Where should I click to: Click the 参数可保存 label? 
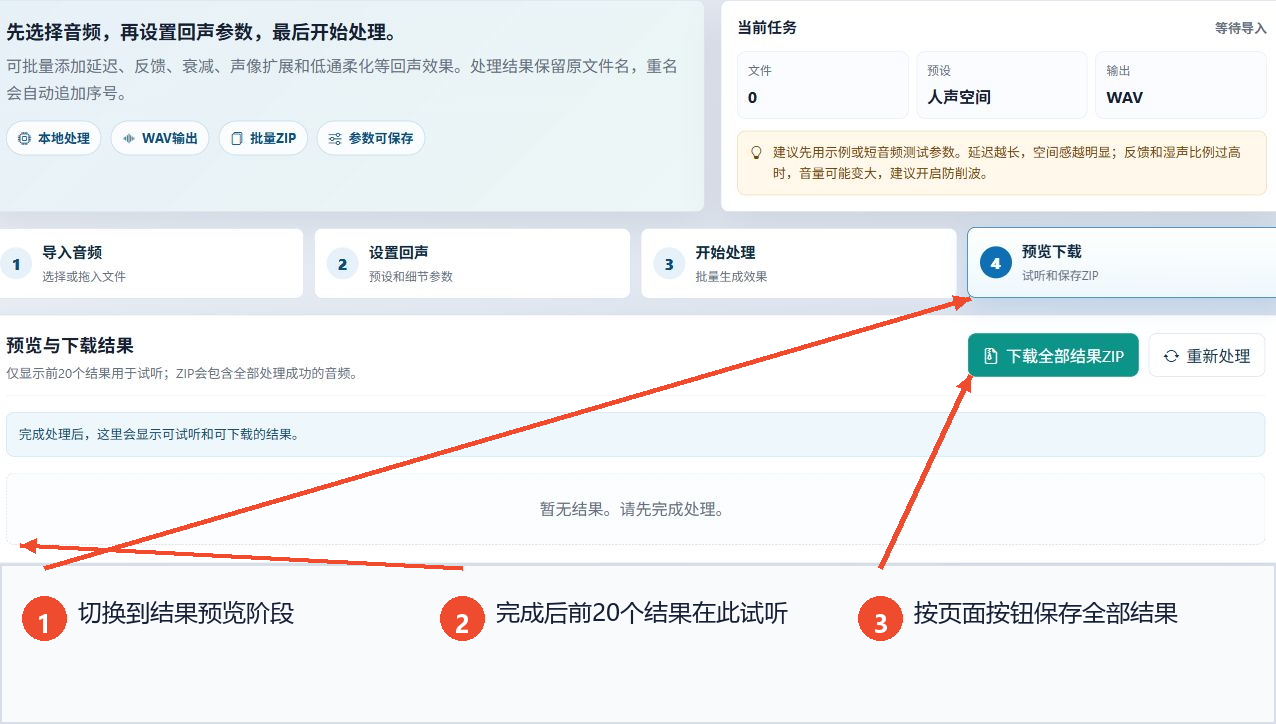pyautogui.click(x=381, y=138)
